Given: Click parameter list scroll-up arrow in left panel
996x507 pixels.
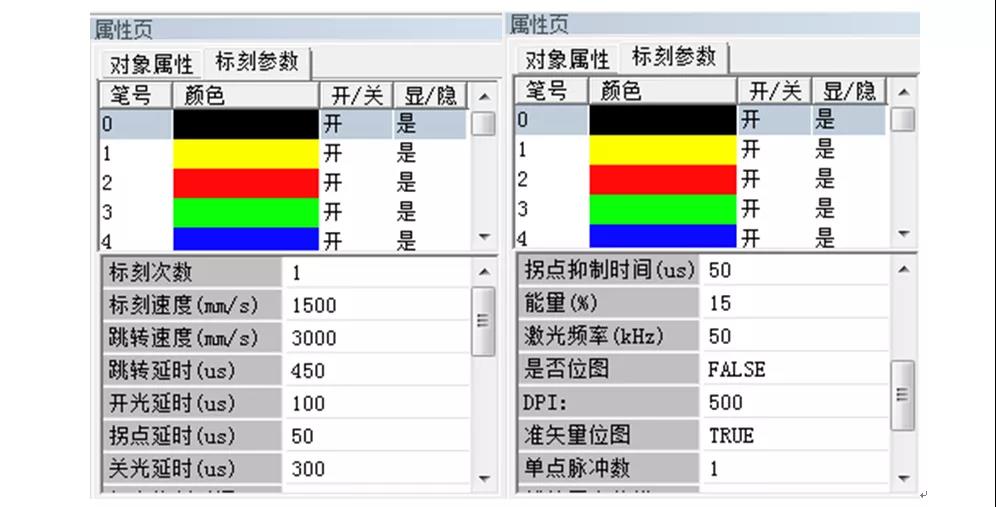Looking at the screenshot, I should [x=484, y=272].
